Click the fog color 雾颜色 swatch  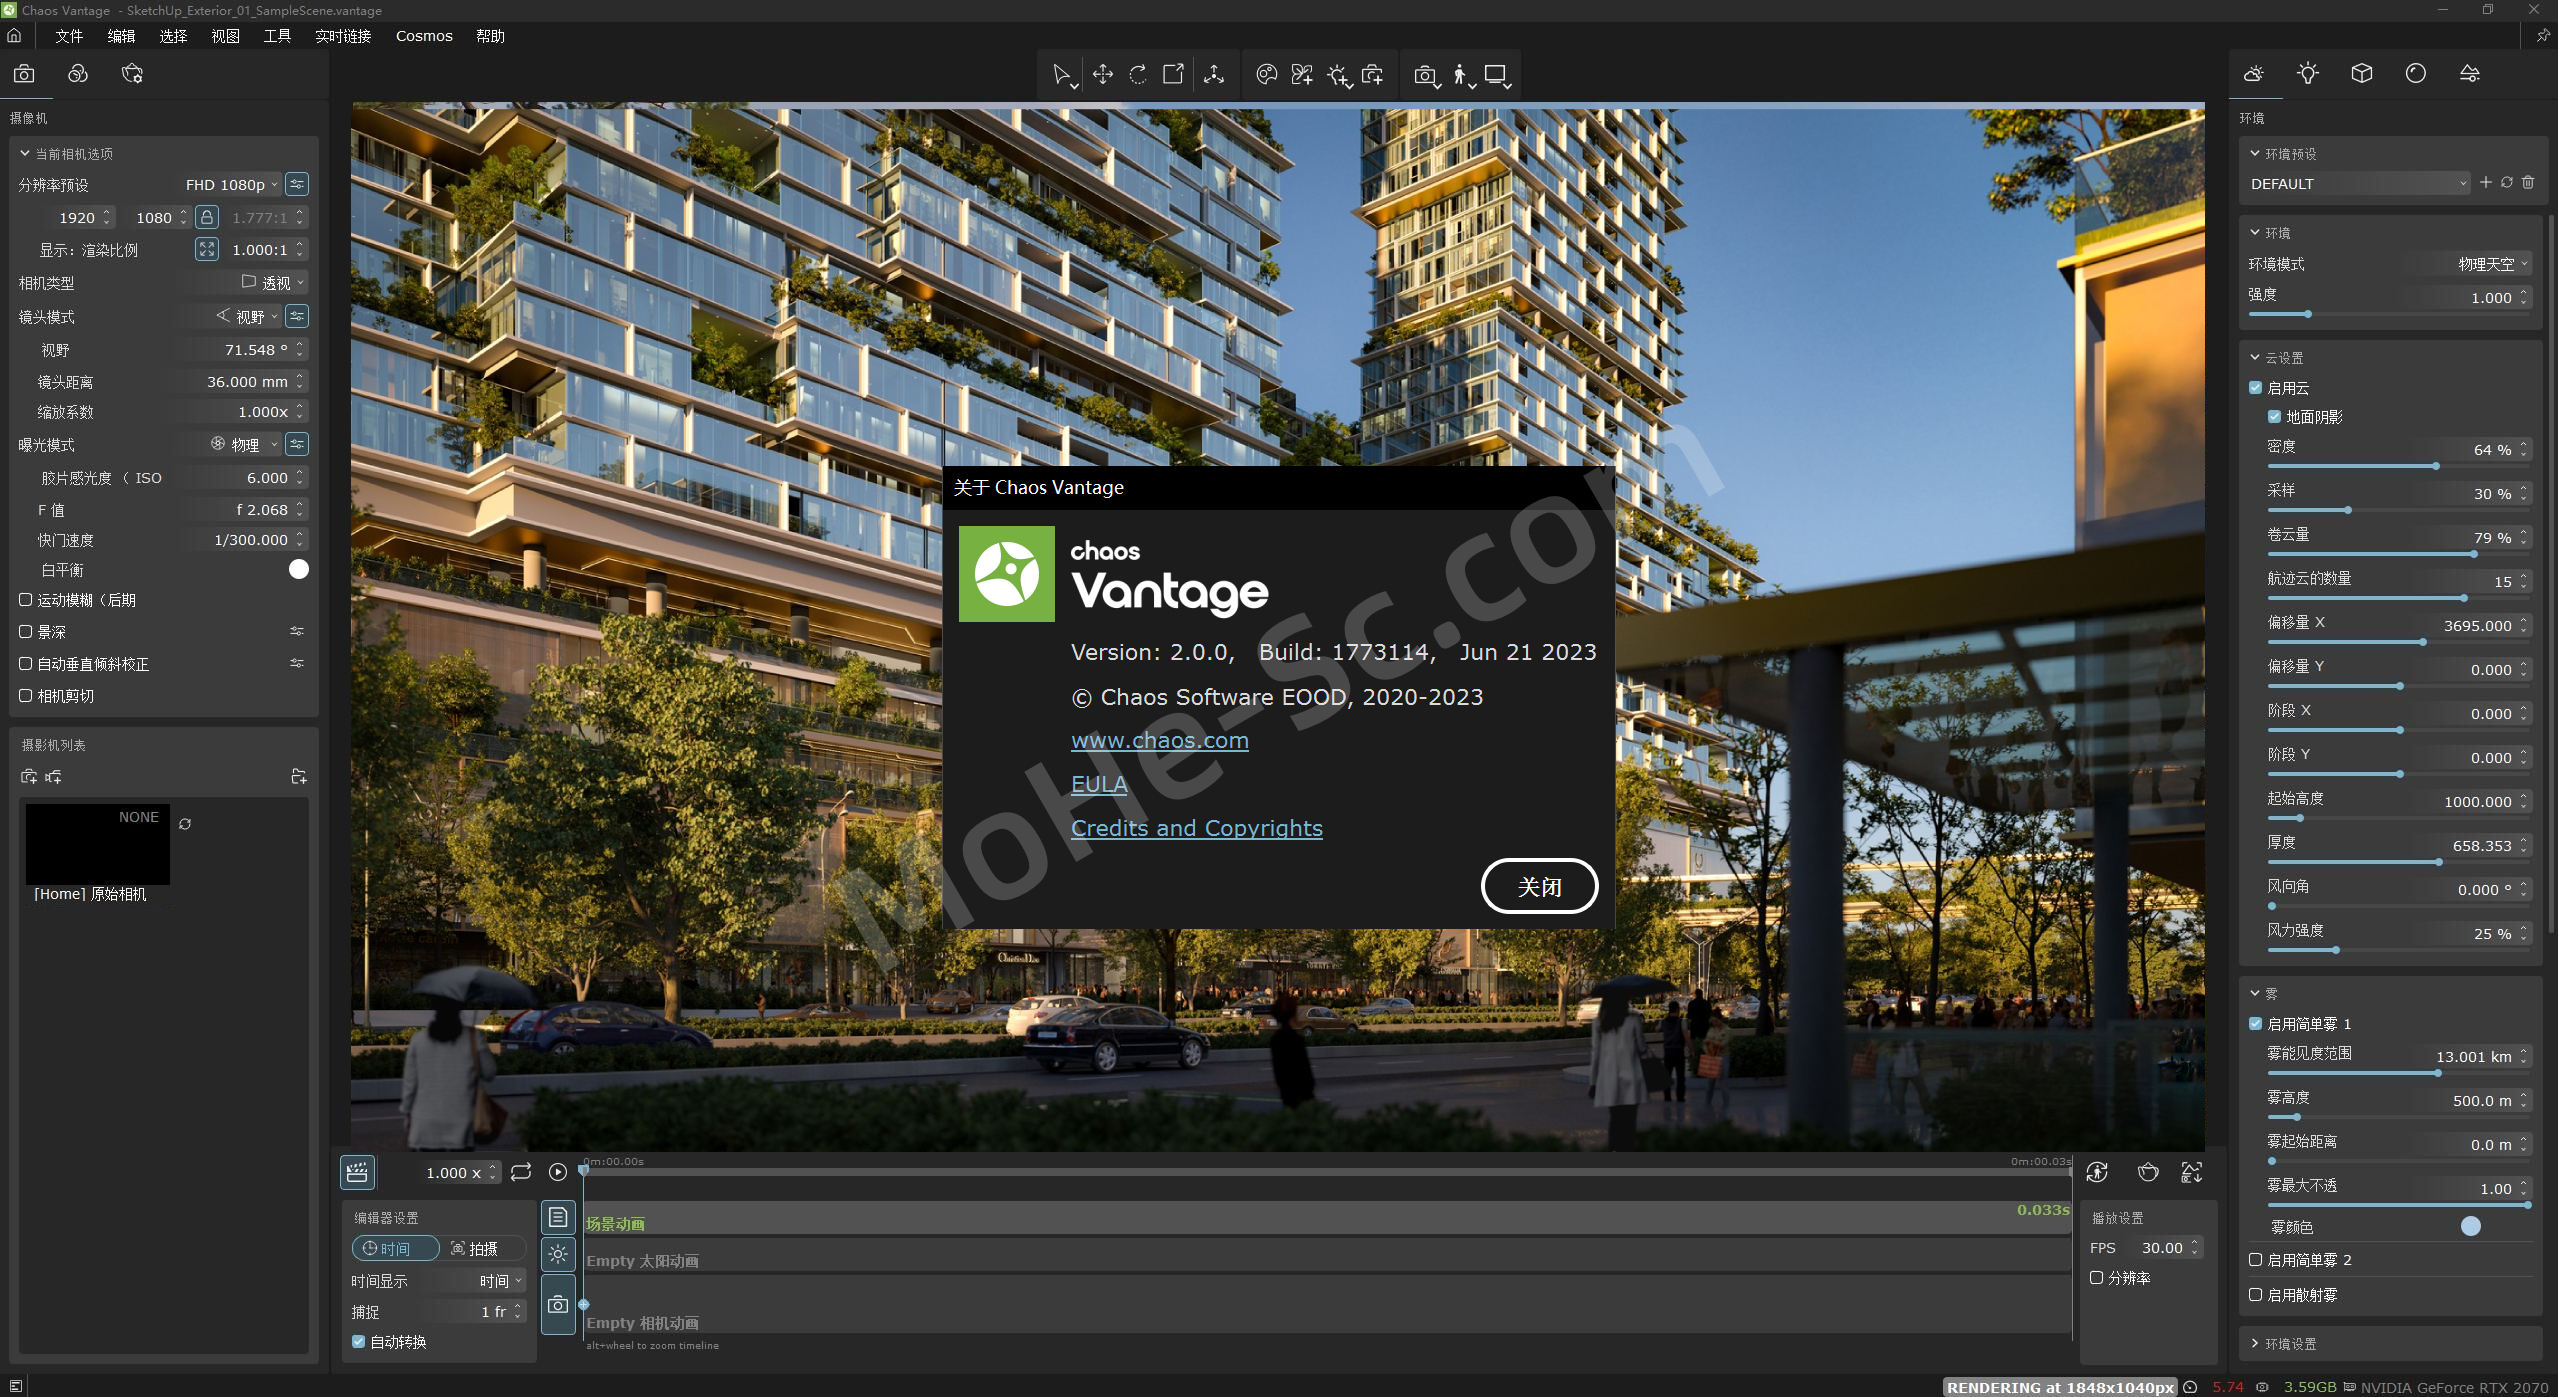(x=2471, y=1227)
